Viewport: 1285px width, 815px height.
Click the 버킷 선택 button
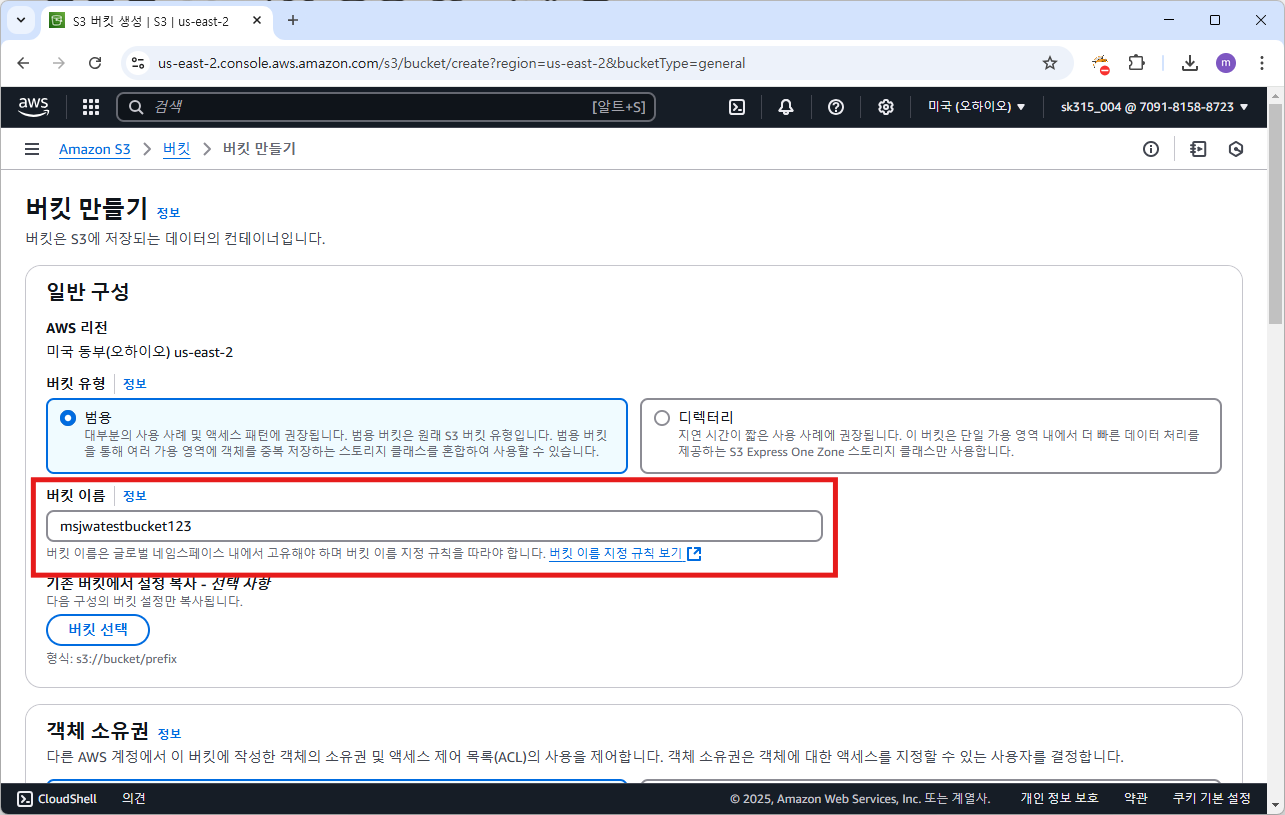98,630
